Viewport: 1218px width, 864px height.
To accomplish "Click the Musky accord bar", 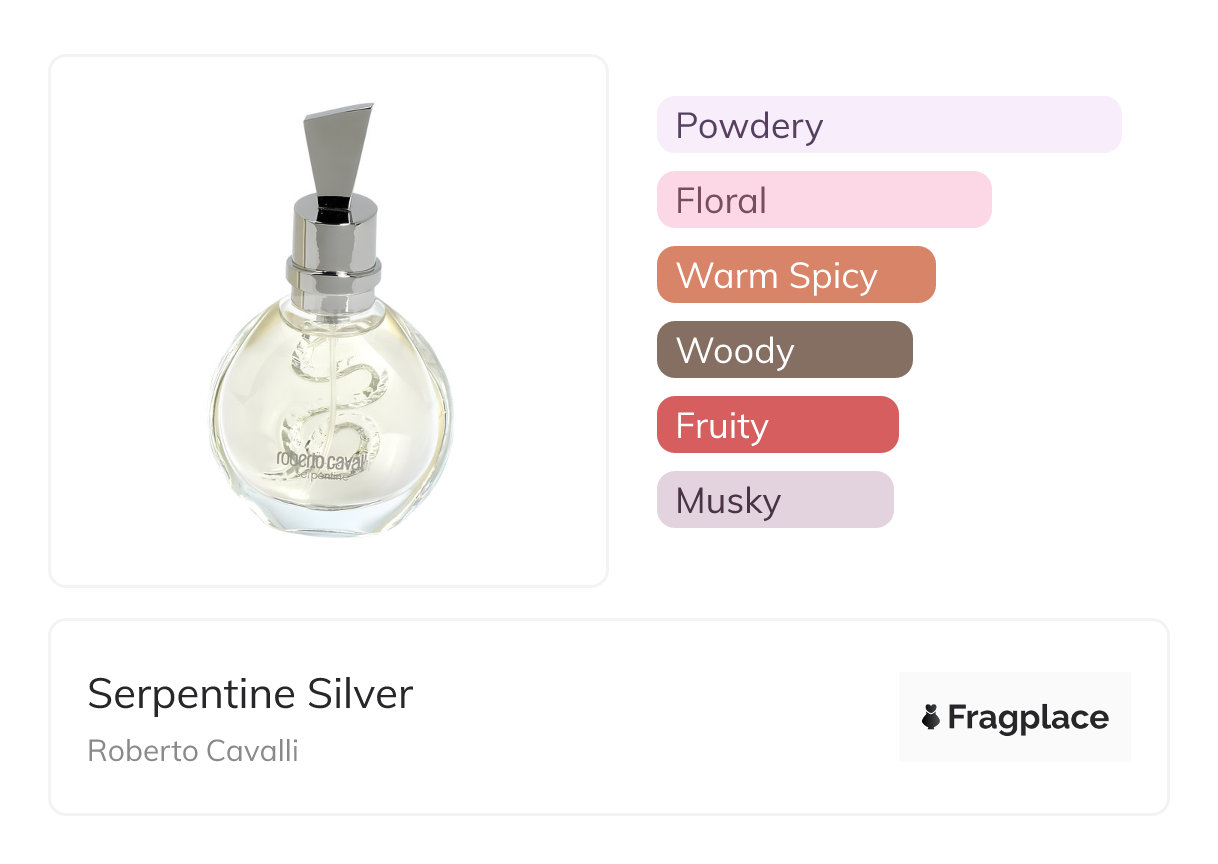I will coord(774,500).
